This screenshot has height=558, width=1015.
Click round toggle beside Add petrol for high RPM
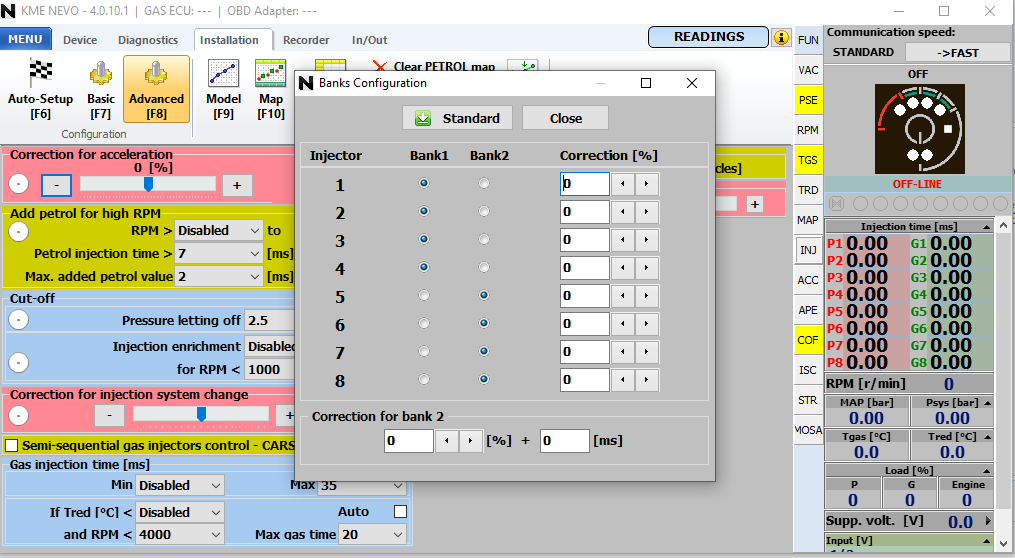coord(19,231)
